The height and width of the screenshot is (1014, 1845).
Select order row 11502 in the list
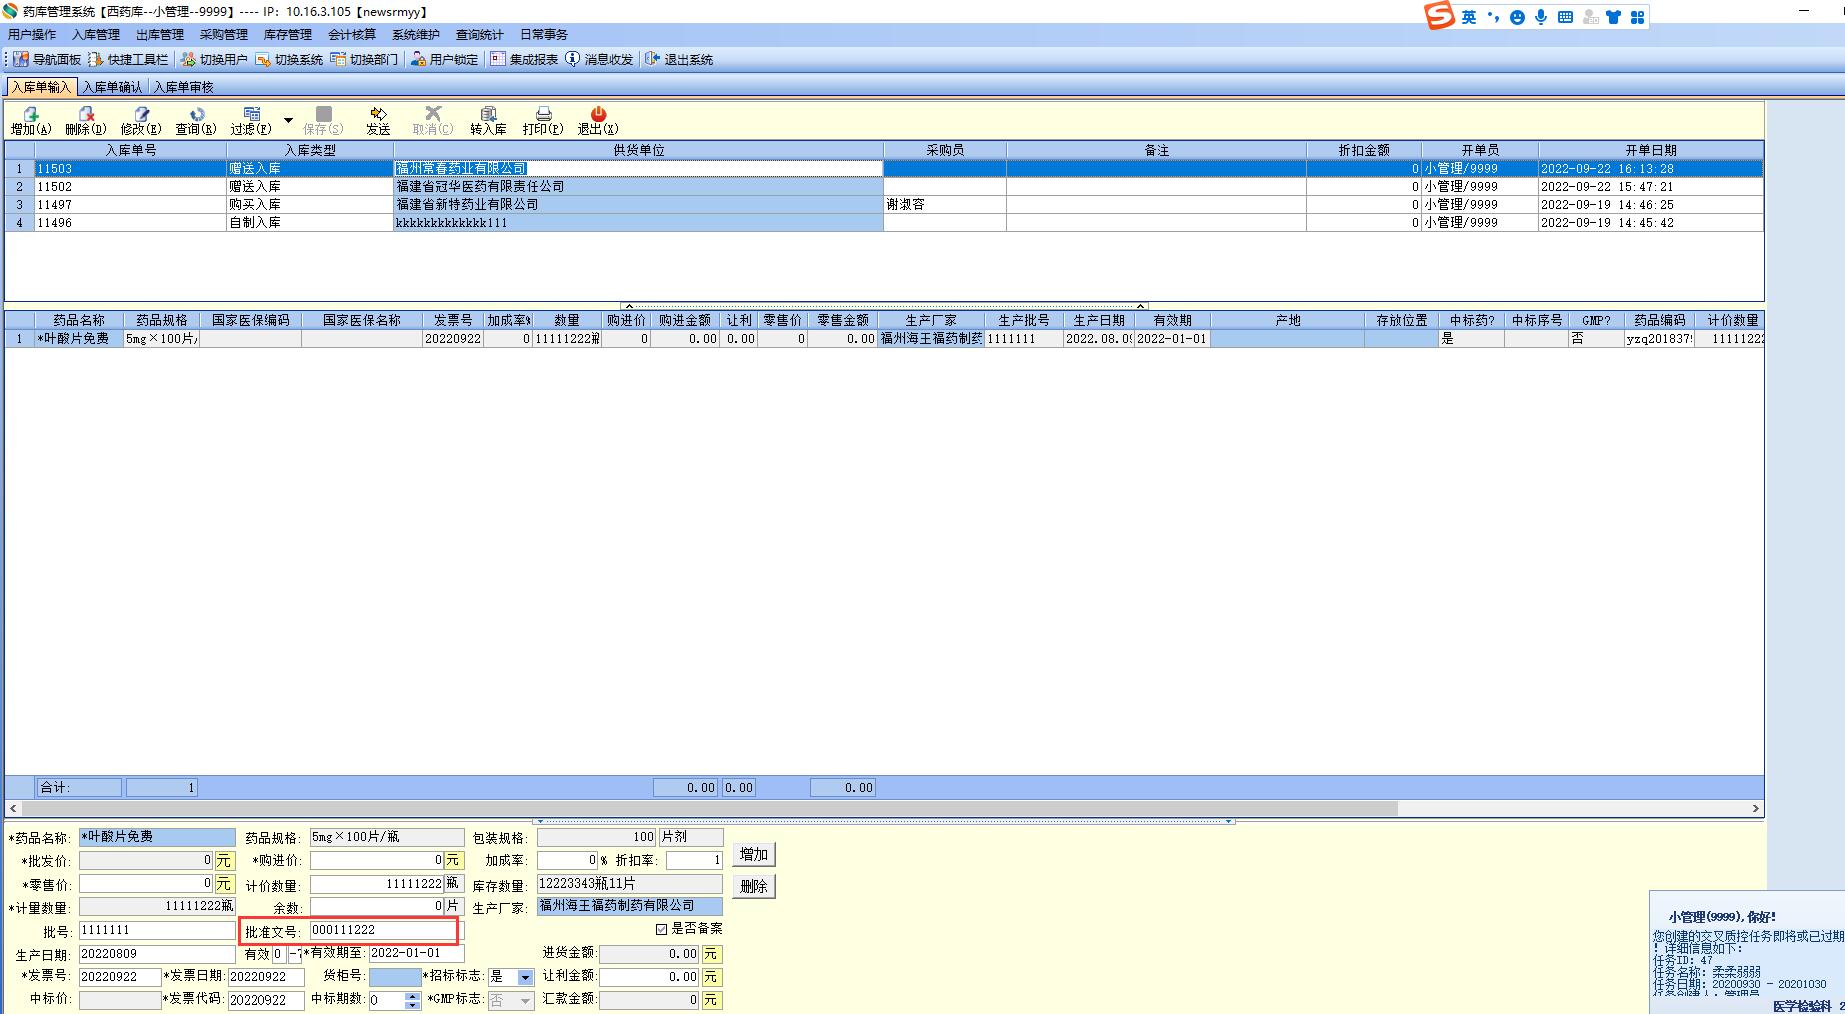pos(884,187)
